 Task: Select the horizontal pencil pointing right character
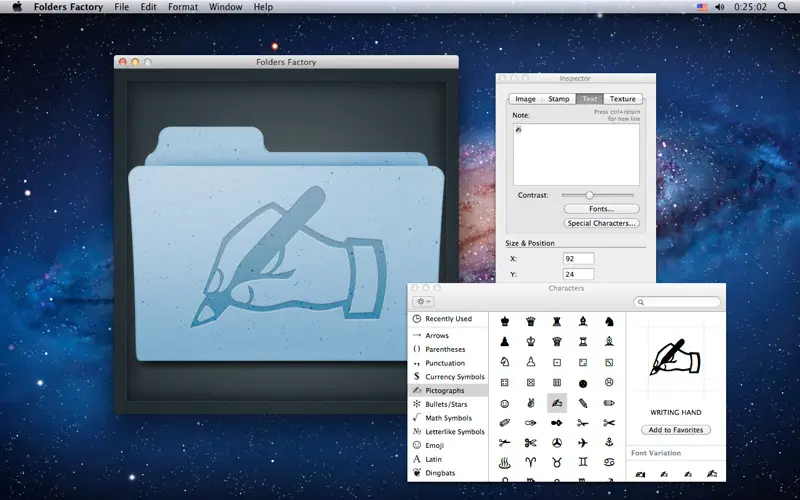(x=609, y=403)
